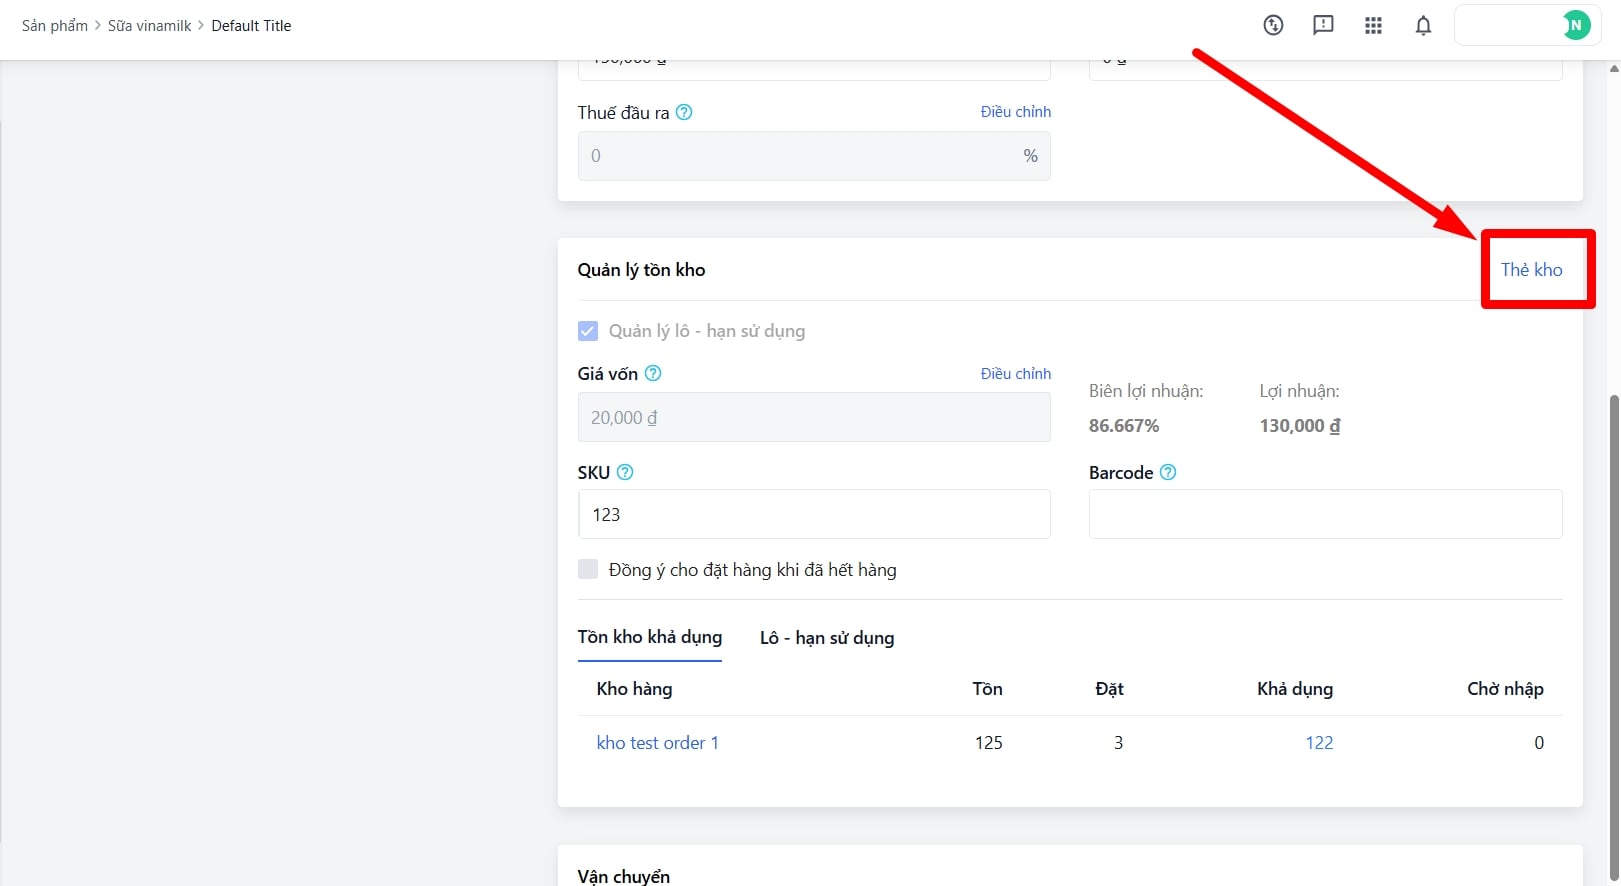This screenshot has width=1621, height=886.
Task: Click help icon next to Giá vốn
Action: point(653,373)
